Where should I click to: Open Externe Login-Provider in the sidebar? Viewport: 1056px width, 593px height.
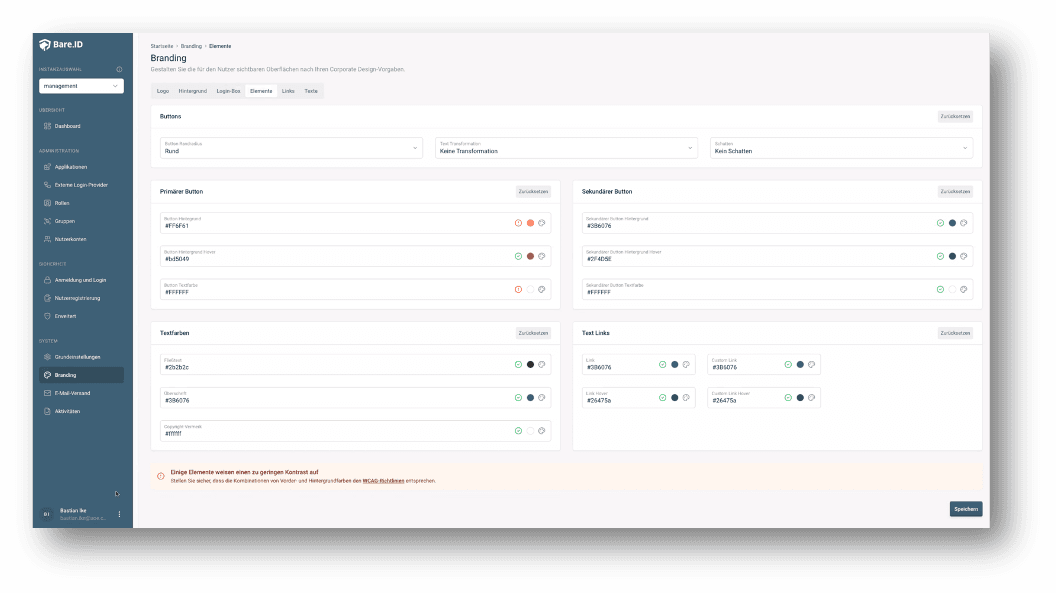point(81,185)
